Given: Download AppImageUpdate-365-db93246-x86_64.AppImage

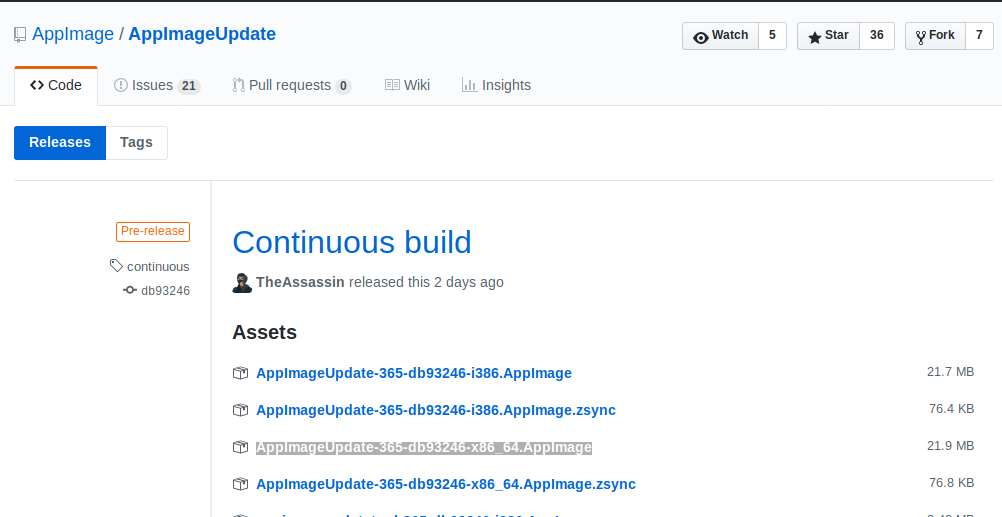Looking at the screenshot, I should pyautogui.click(x=424, y=447).
